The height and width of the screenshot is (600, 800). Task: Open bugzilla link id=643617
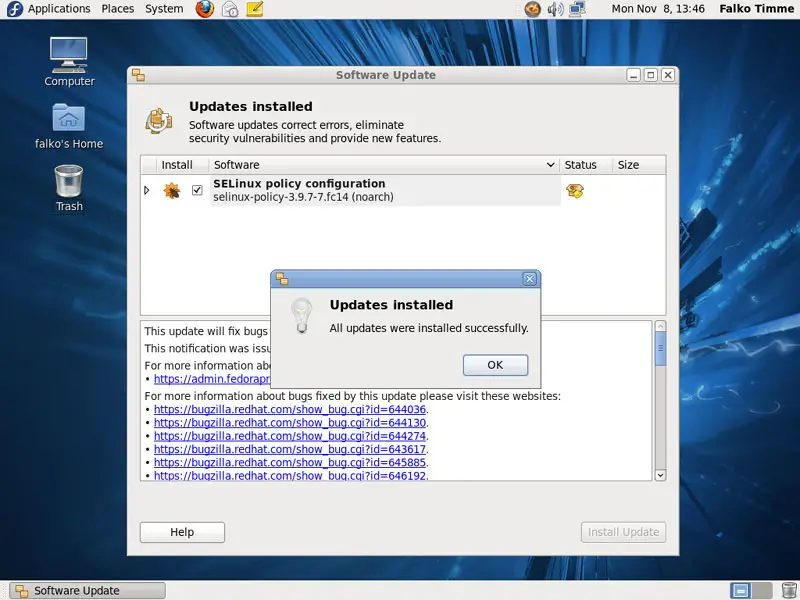(290, 449)
